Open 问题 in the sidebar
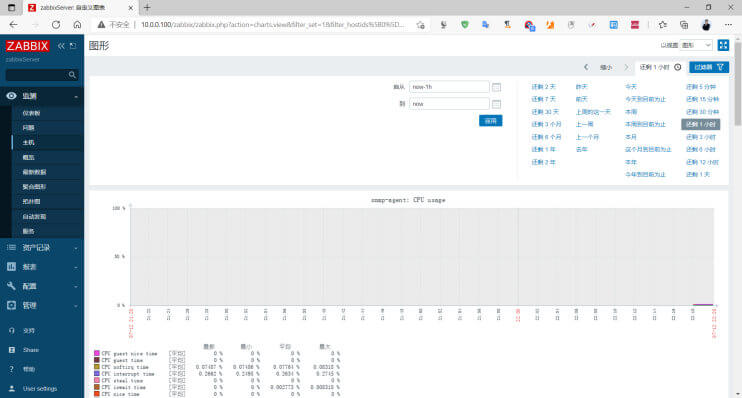 (x=28, y=128)
